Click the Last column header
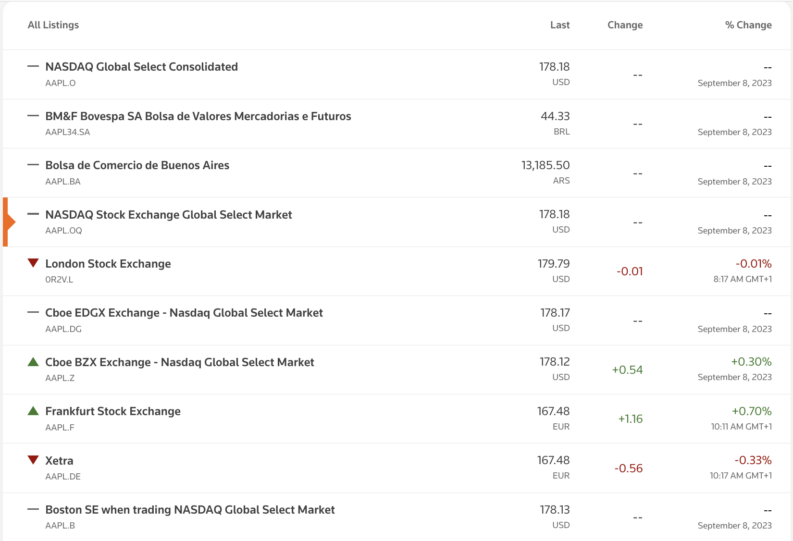The height and width of the screenshot is (541, 793). (x=560, y=25)
